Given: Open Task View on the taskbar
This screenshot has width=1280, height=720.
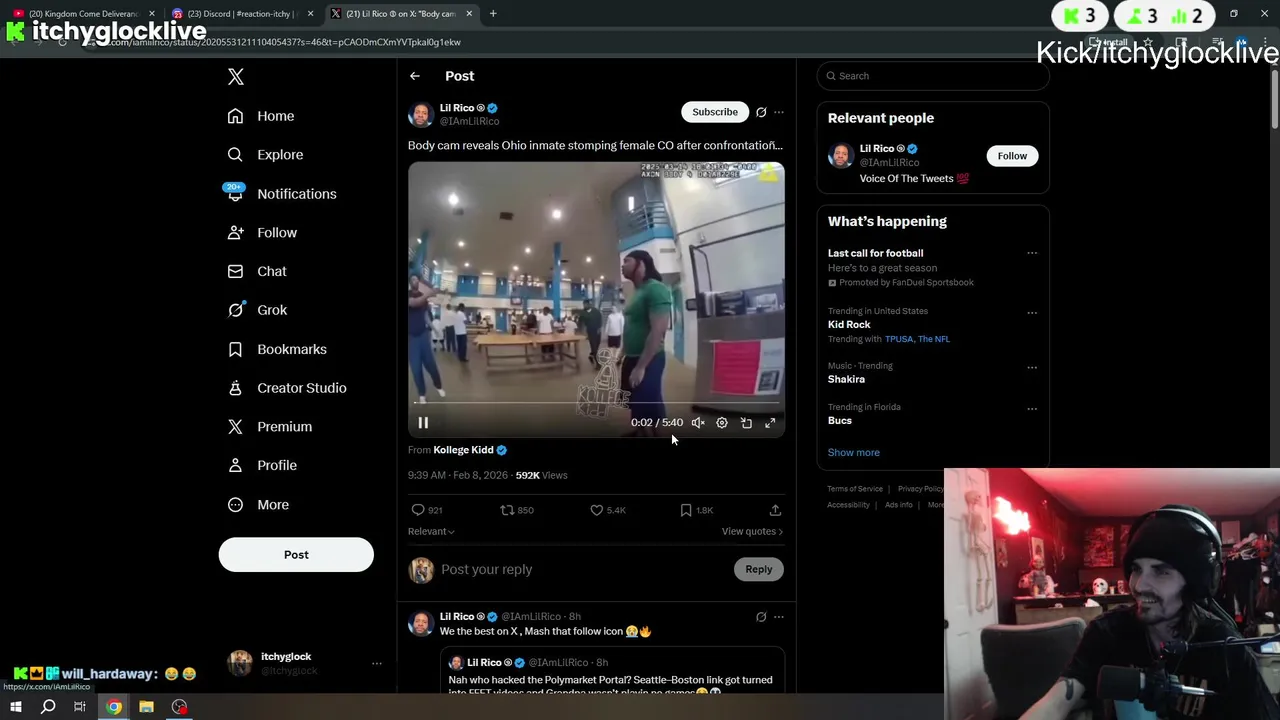Looking at the screenshot, I should click(x=80, y=707).
